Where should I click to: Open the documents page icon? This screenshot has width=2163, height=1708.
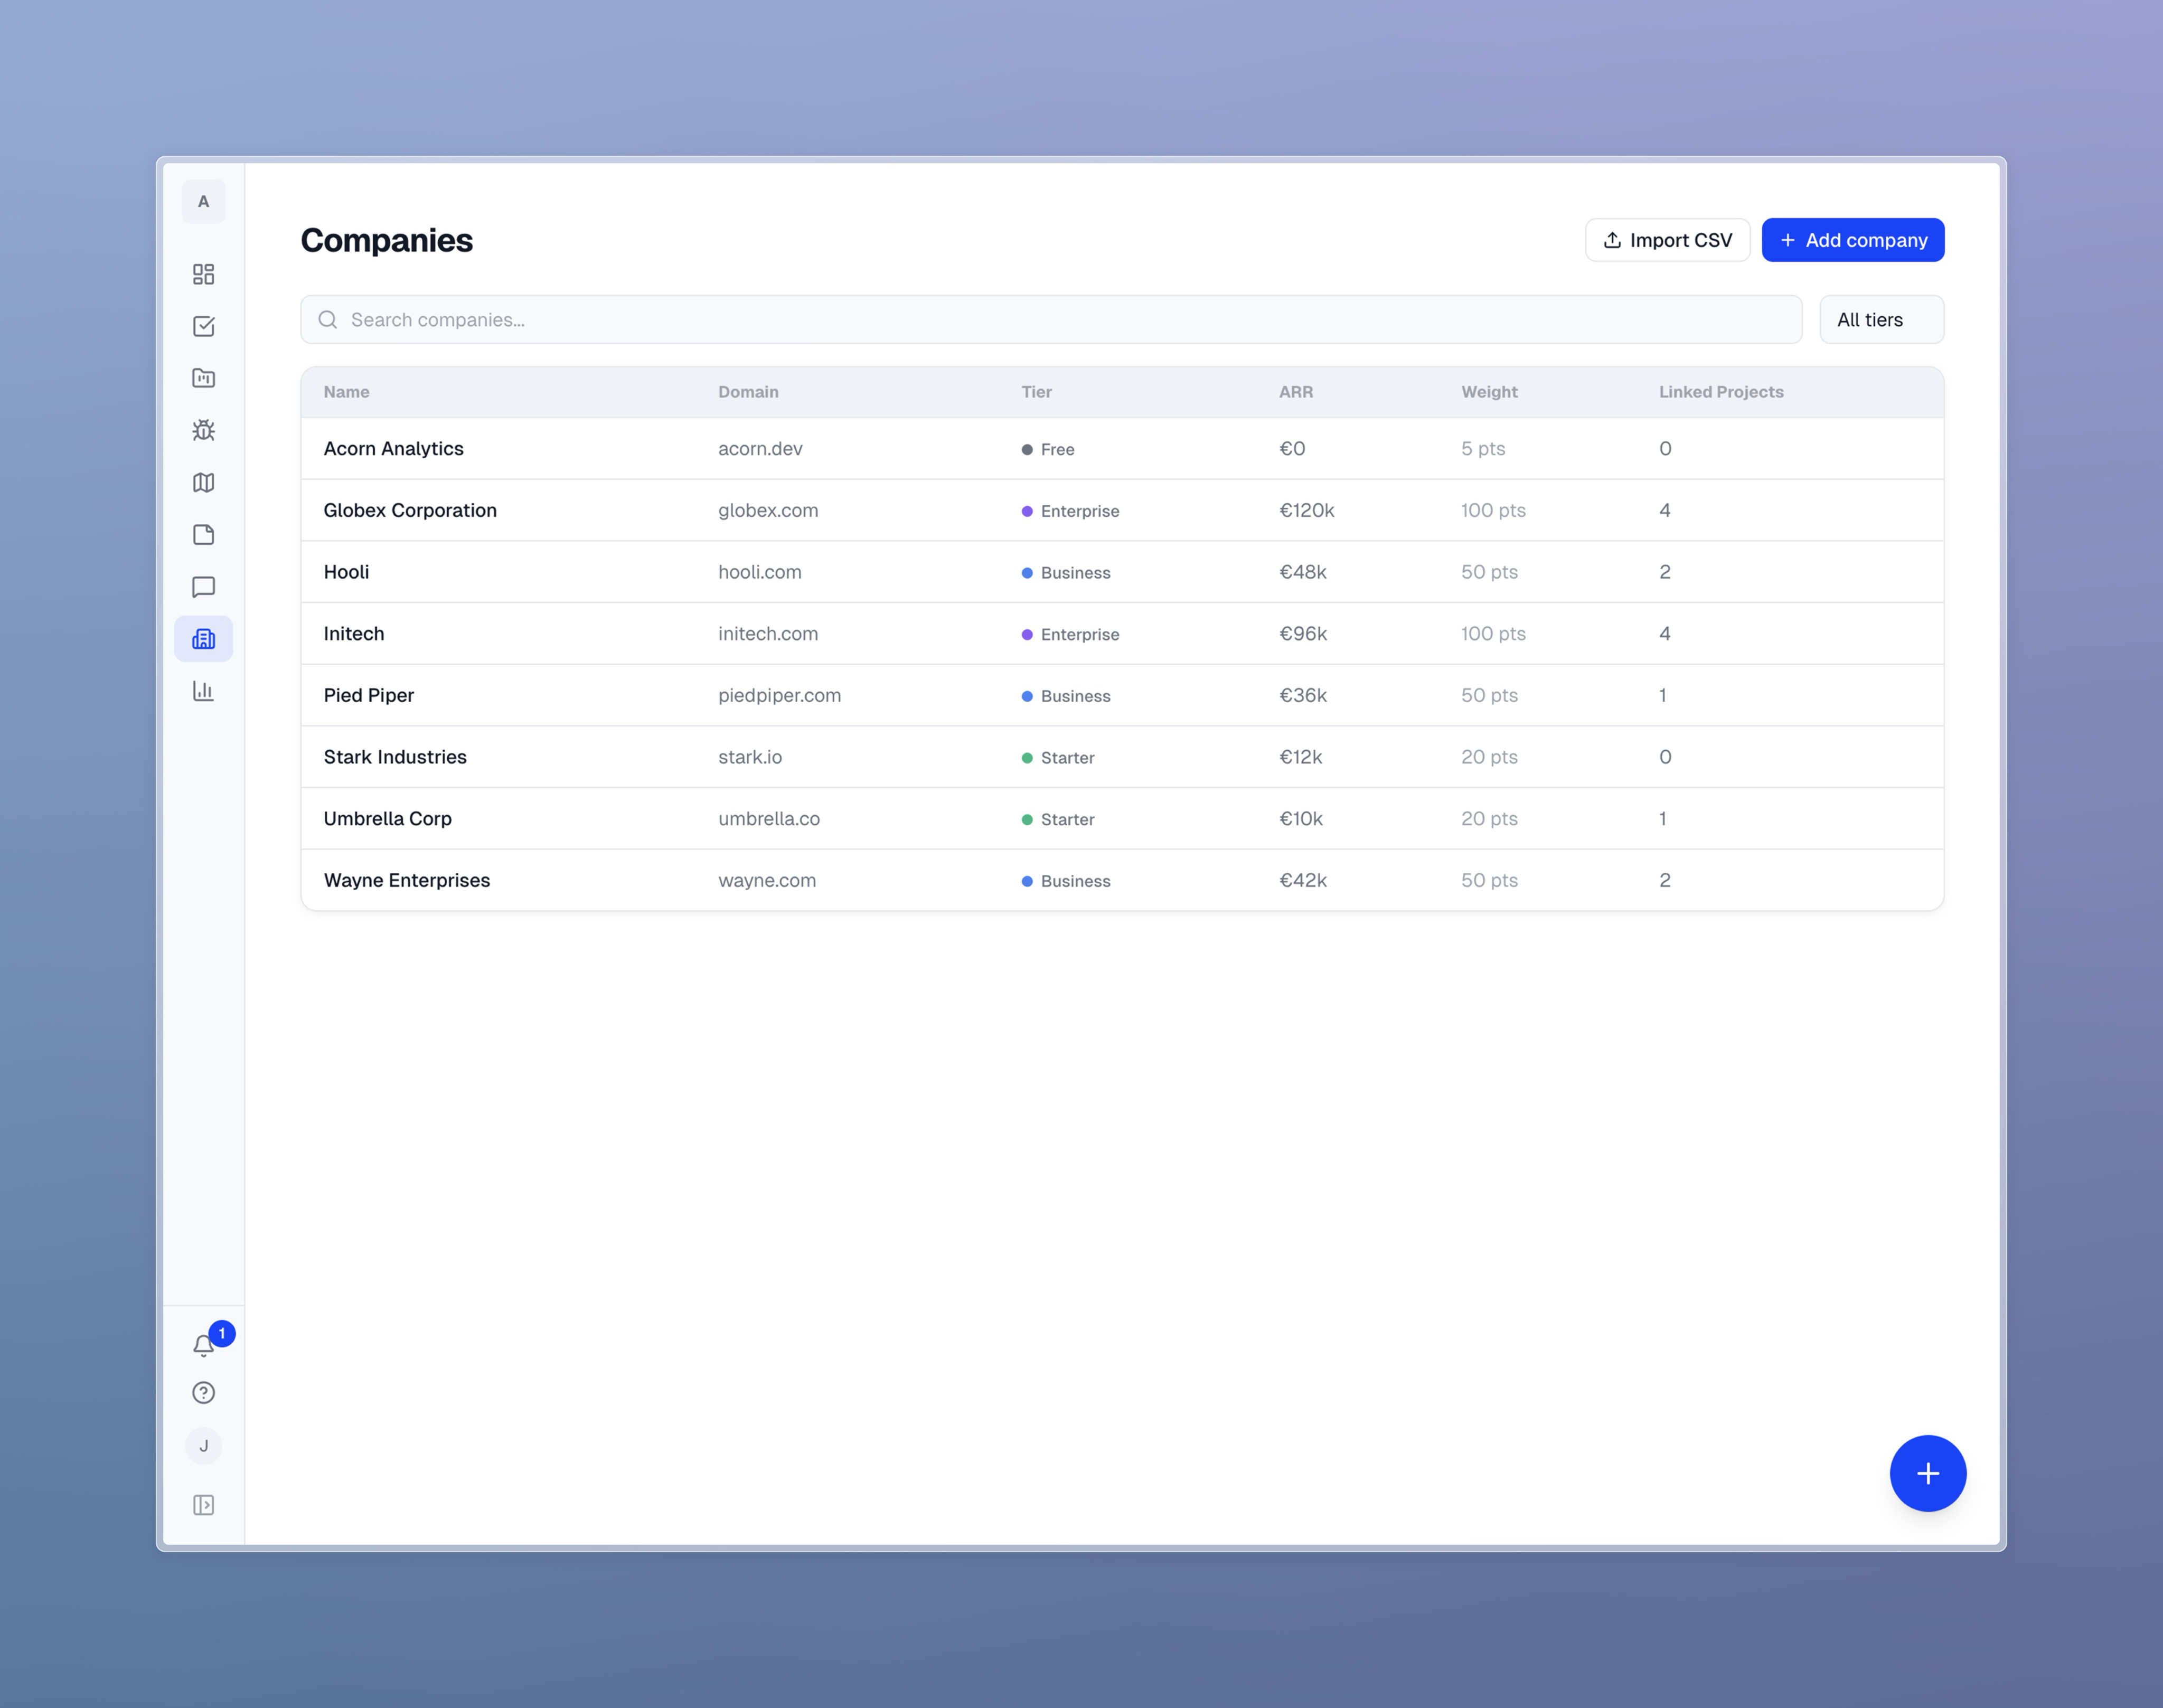[204, 534]
